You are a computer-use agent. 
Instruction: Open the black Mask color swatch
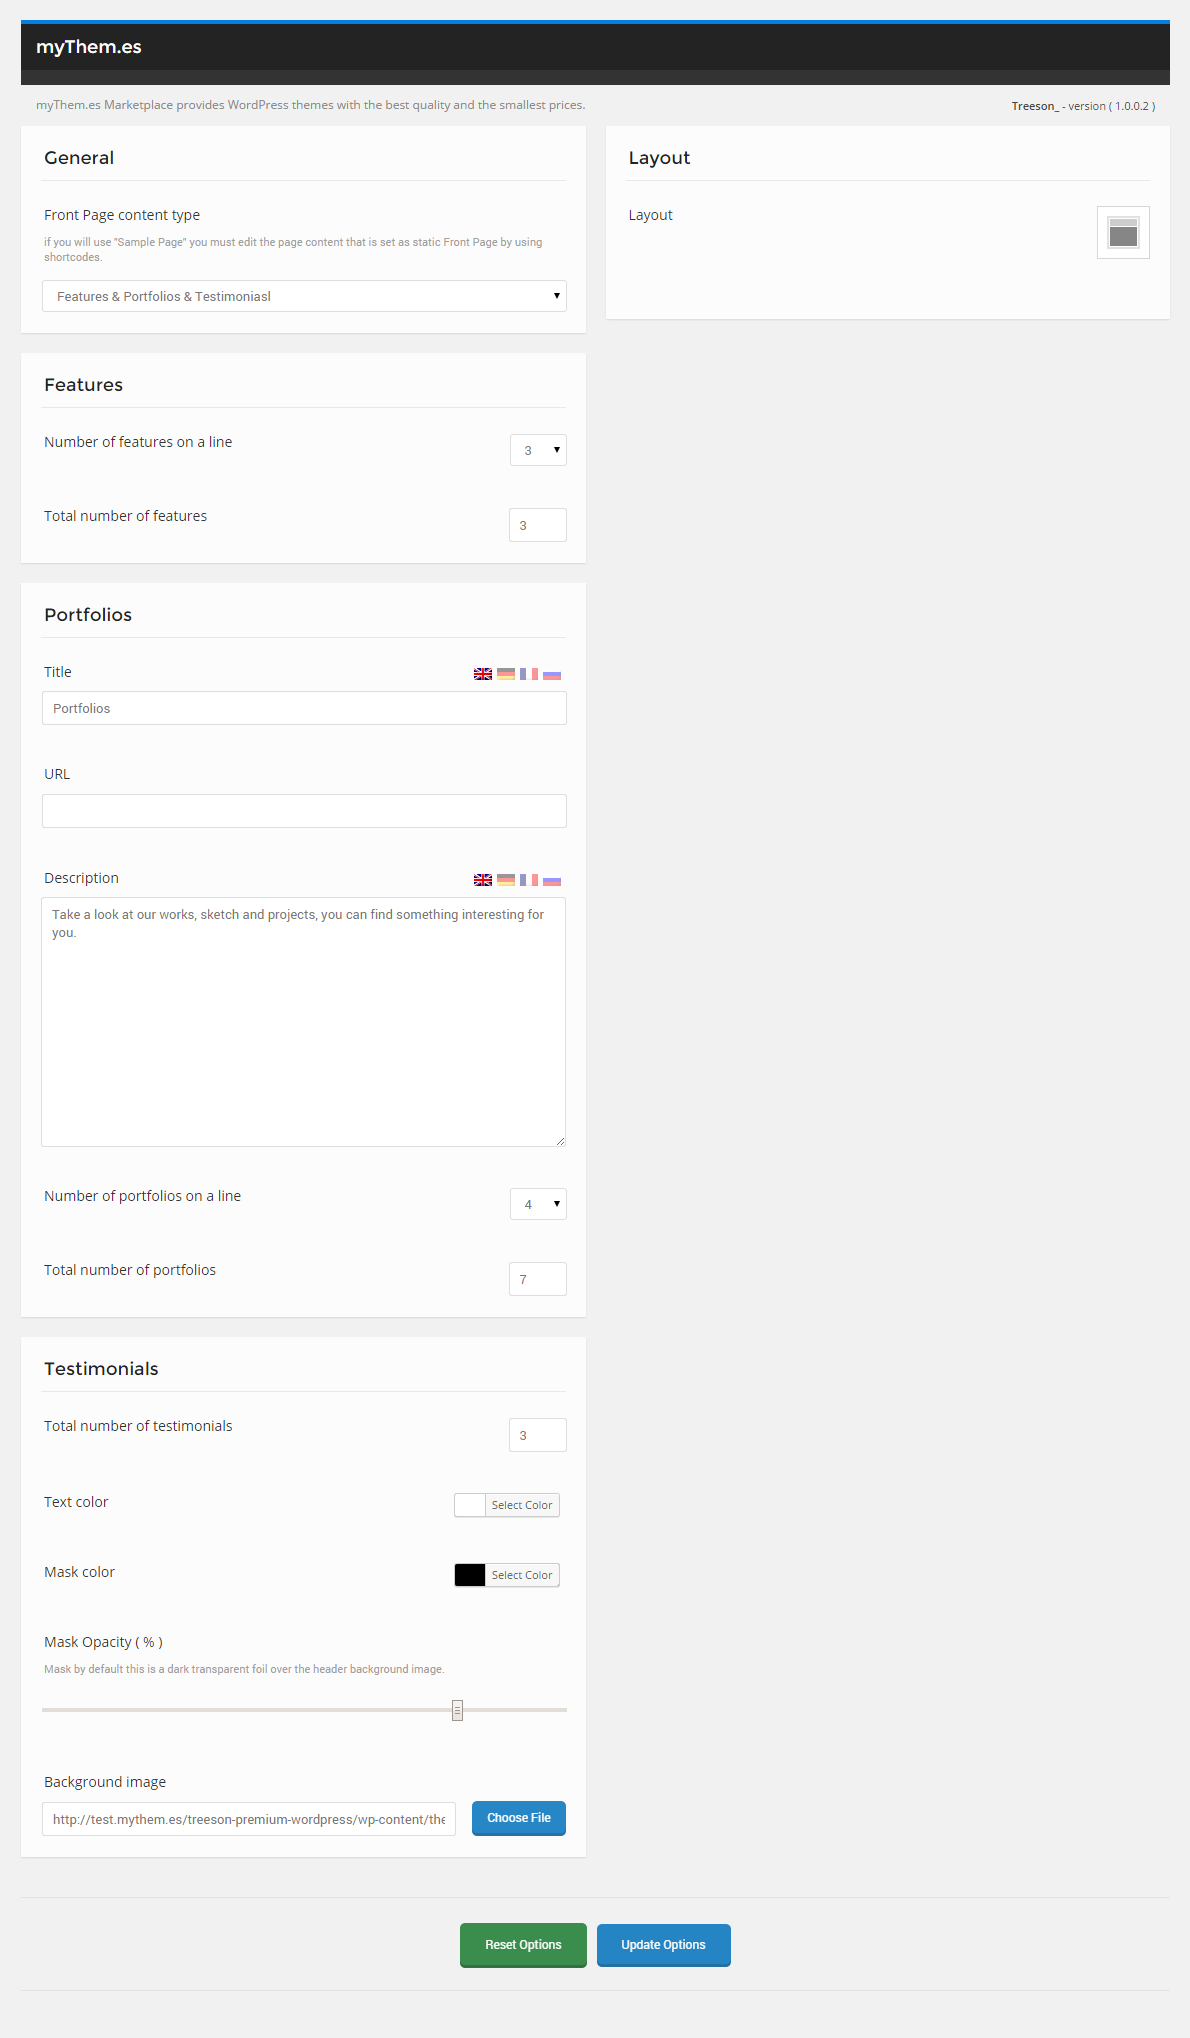click(x=470, y=1575)
